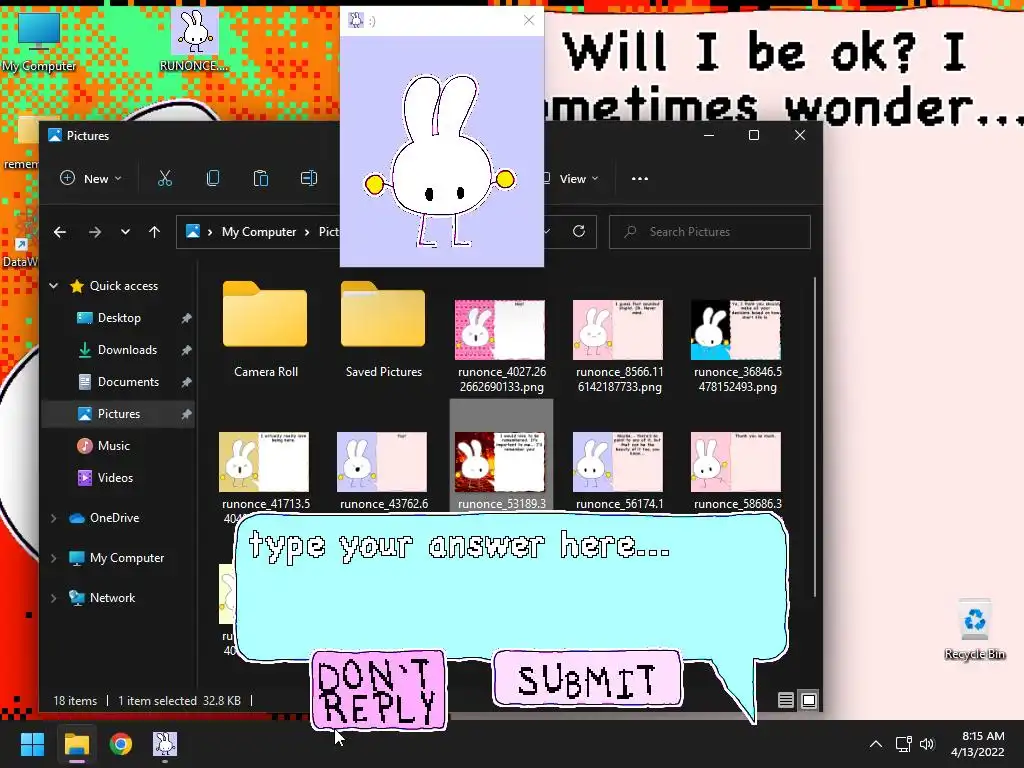Click My Computer in address breadcrumb

pos(259,232)
